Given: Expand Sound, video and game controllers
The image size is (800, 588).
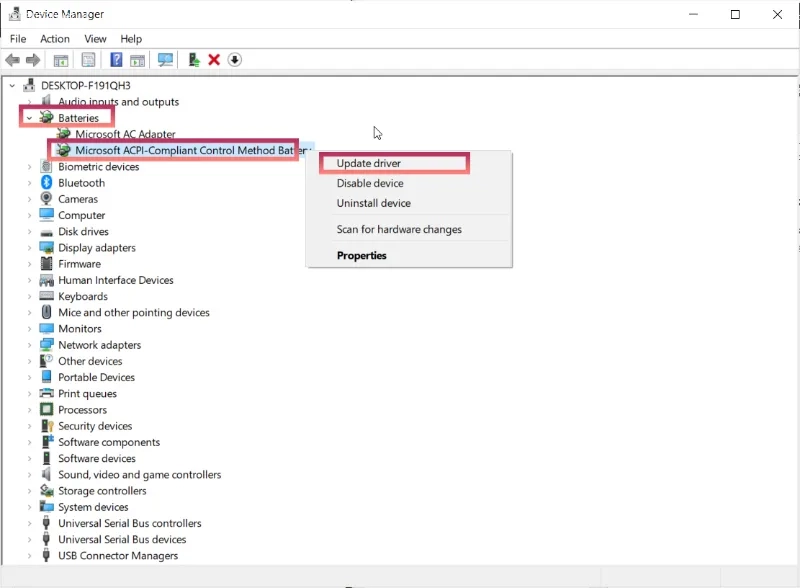Looking at the screenshot, I should [30, 475].
